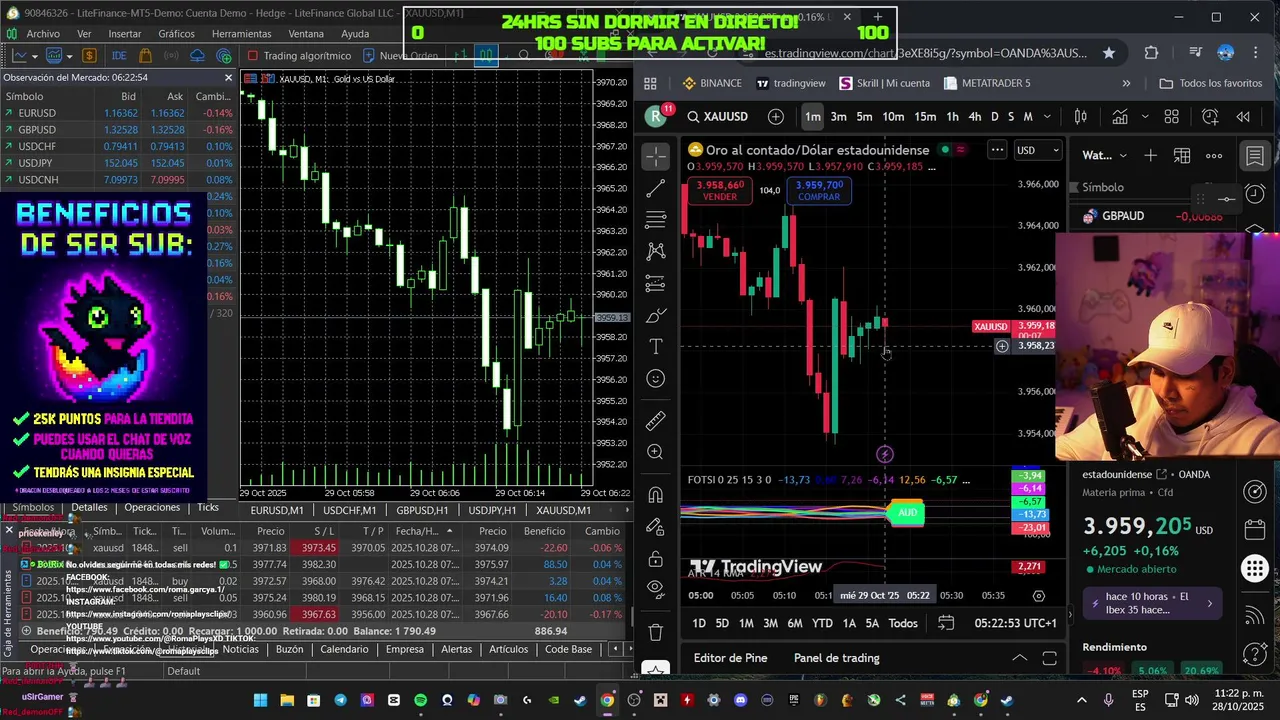Select the crosshair cursor tool in TradingView
Viewport: 1280px width, 720px height.
click(x=656, y=156)
